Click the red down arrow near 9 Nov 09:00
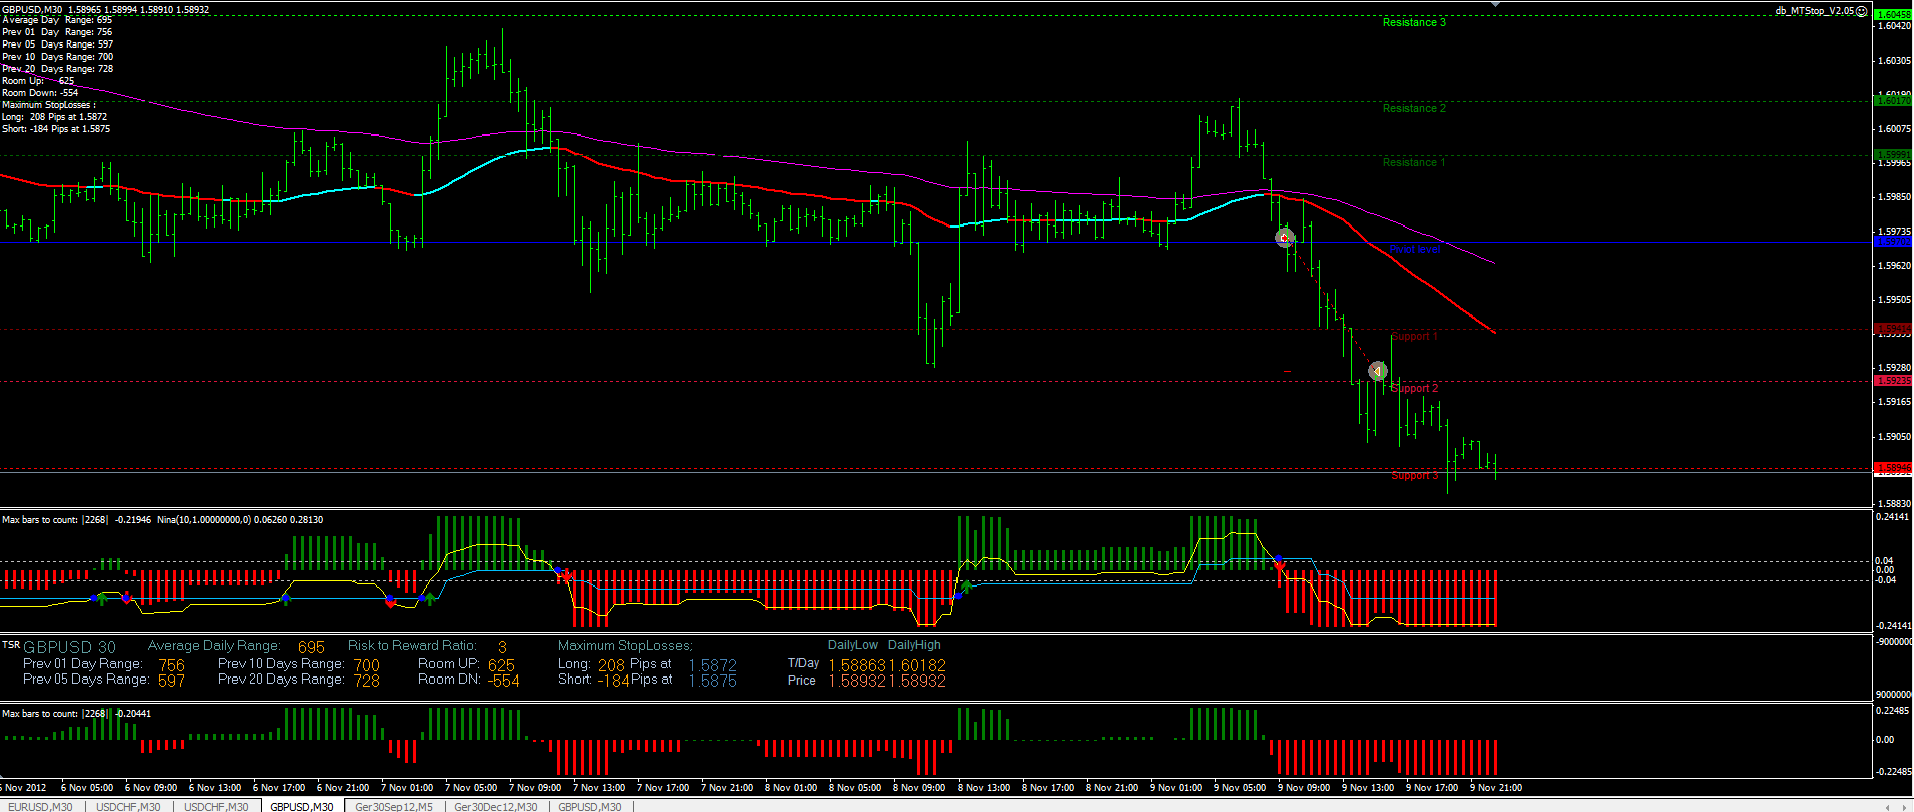Screen dimensions: 1914x812 1279,567
